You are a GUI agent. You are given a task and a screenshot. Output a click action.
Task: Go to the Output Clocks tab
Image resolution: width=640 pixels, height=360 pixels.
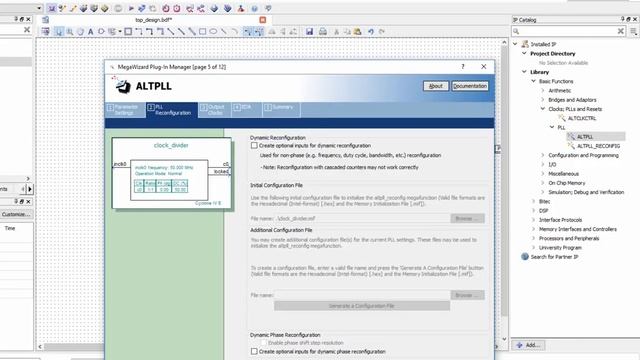(x=215, y=110)
